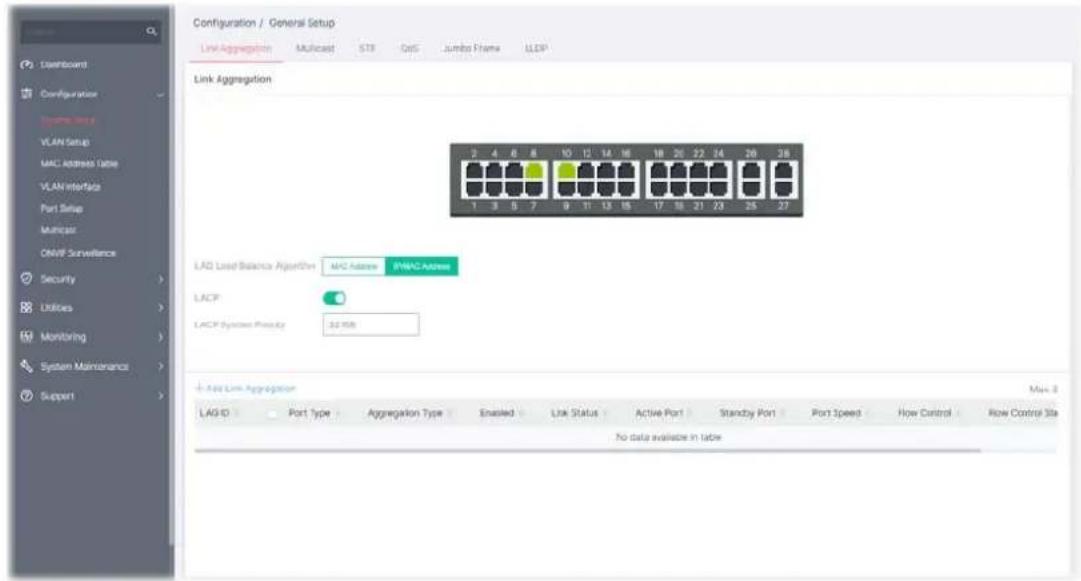The width and height of the screenshot is (1081, 581).
Task: Click the Security shield icon
Action: 26,278
